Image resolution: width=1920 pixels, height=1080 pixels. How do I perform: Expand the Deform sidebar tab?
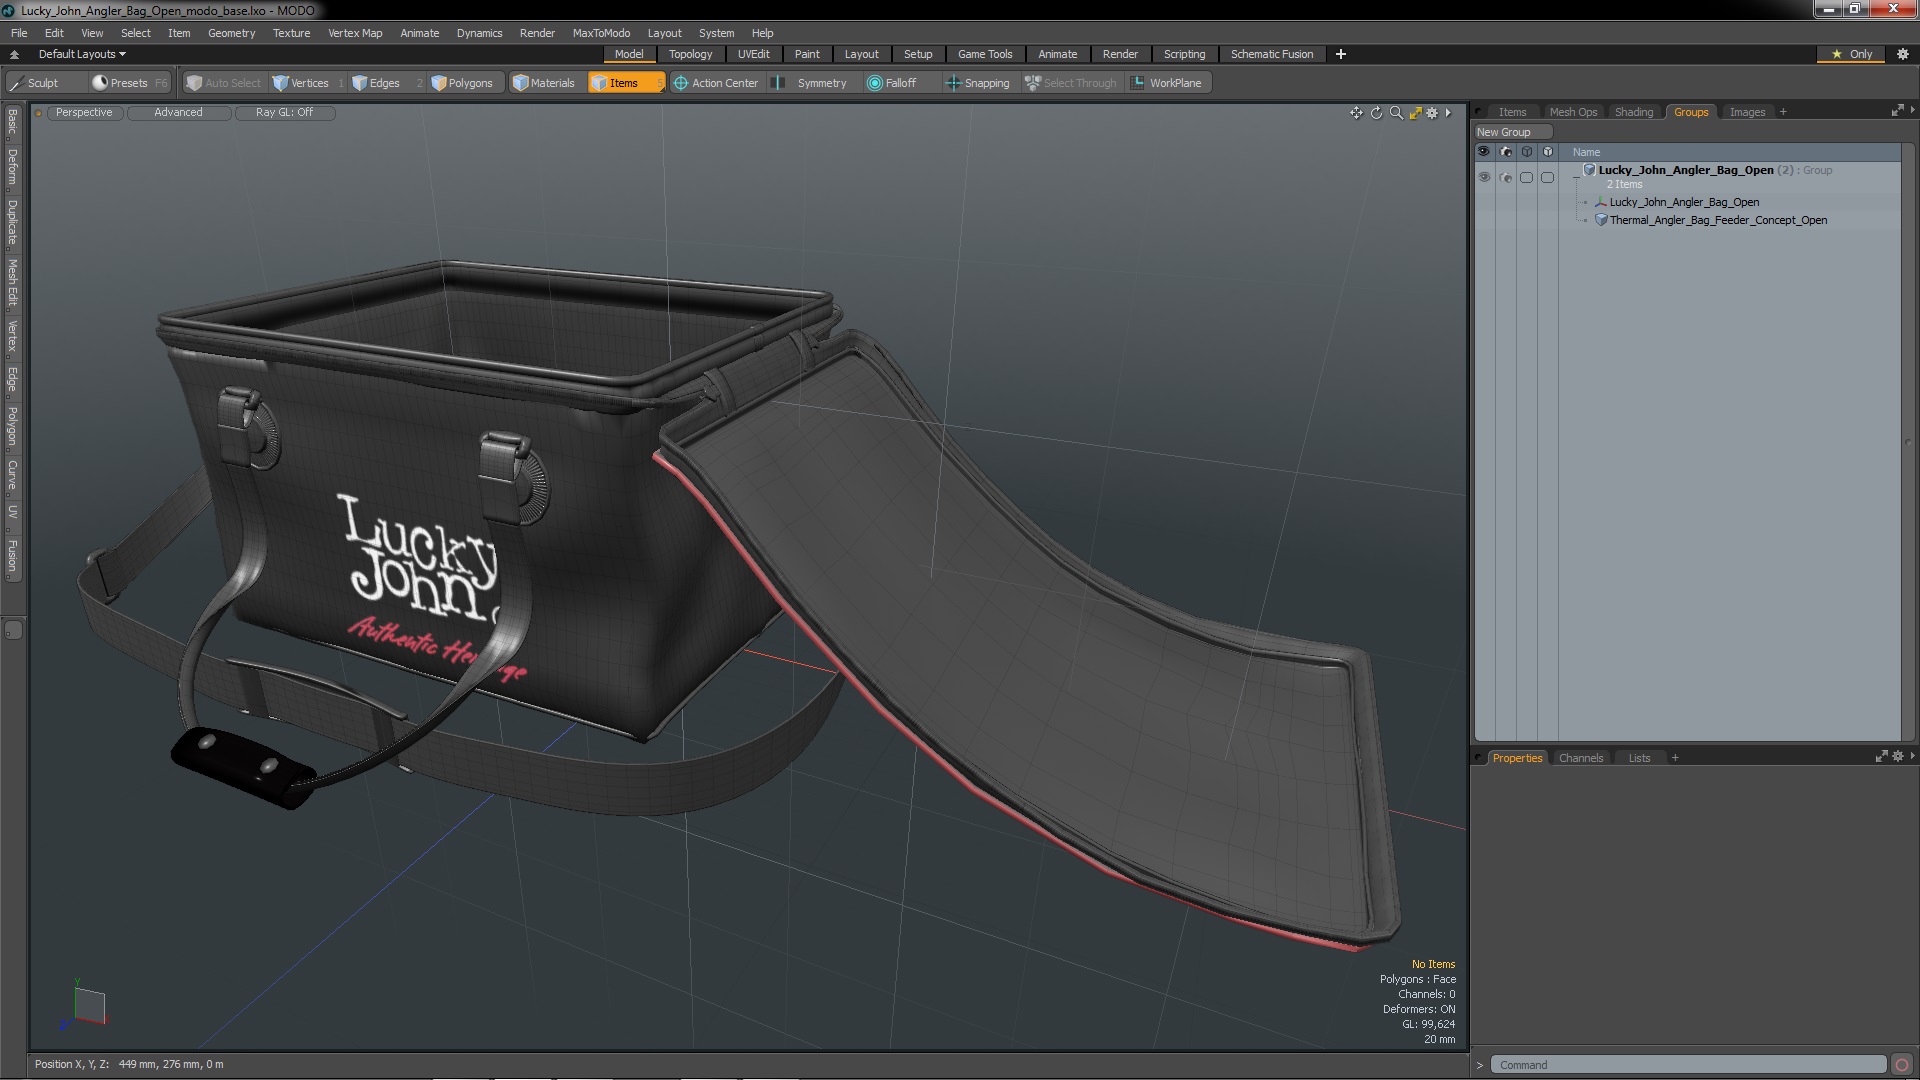[x=12, y=167]
